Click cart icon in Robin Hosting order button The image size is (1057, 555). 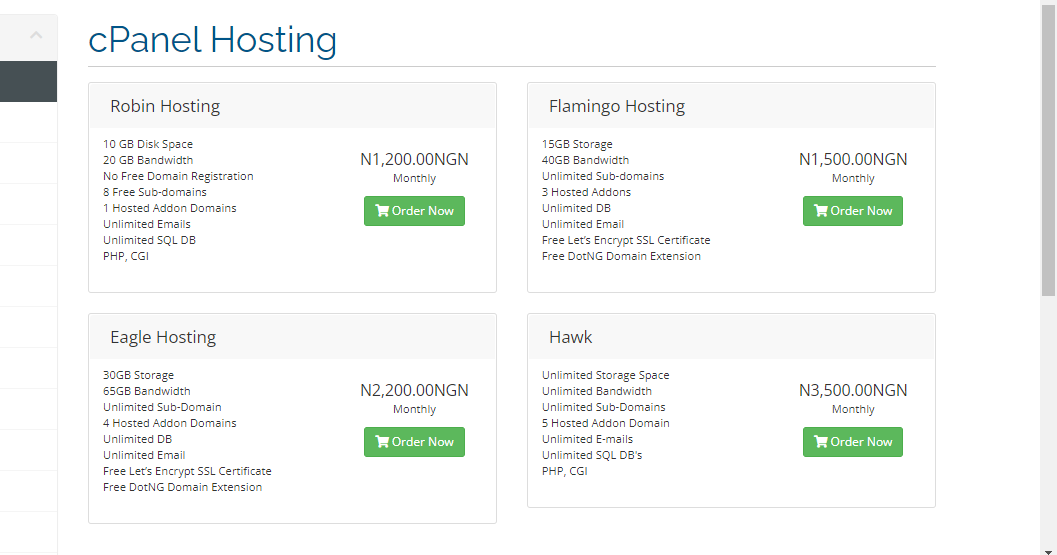(382, 211)
